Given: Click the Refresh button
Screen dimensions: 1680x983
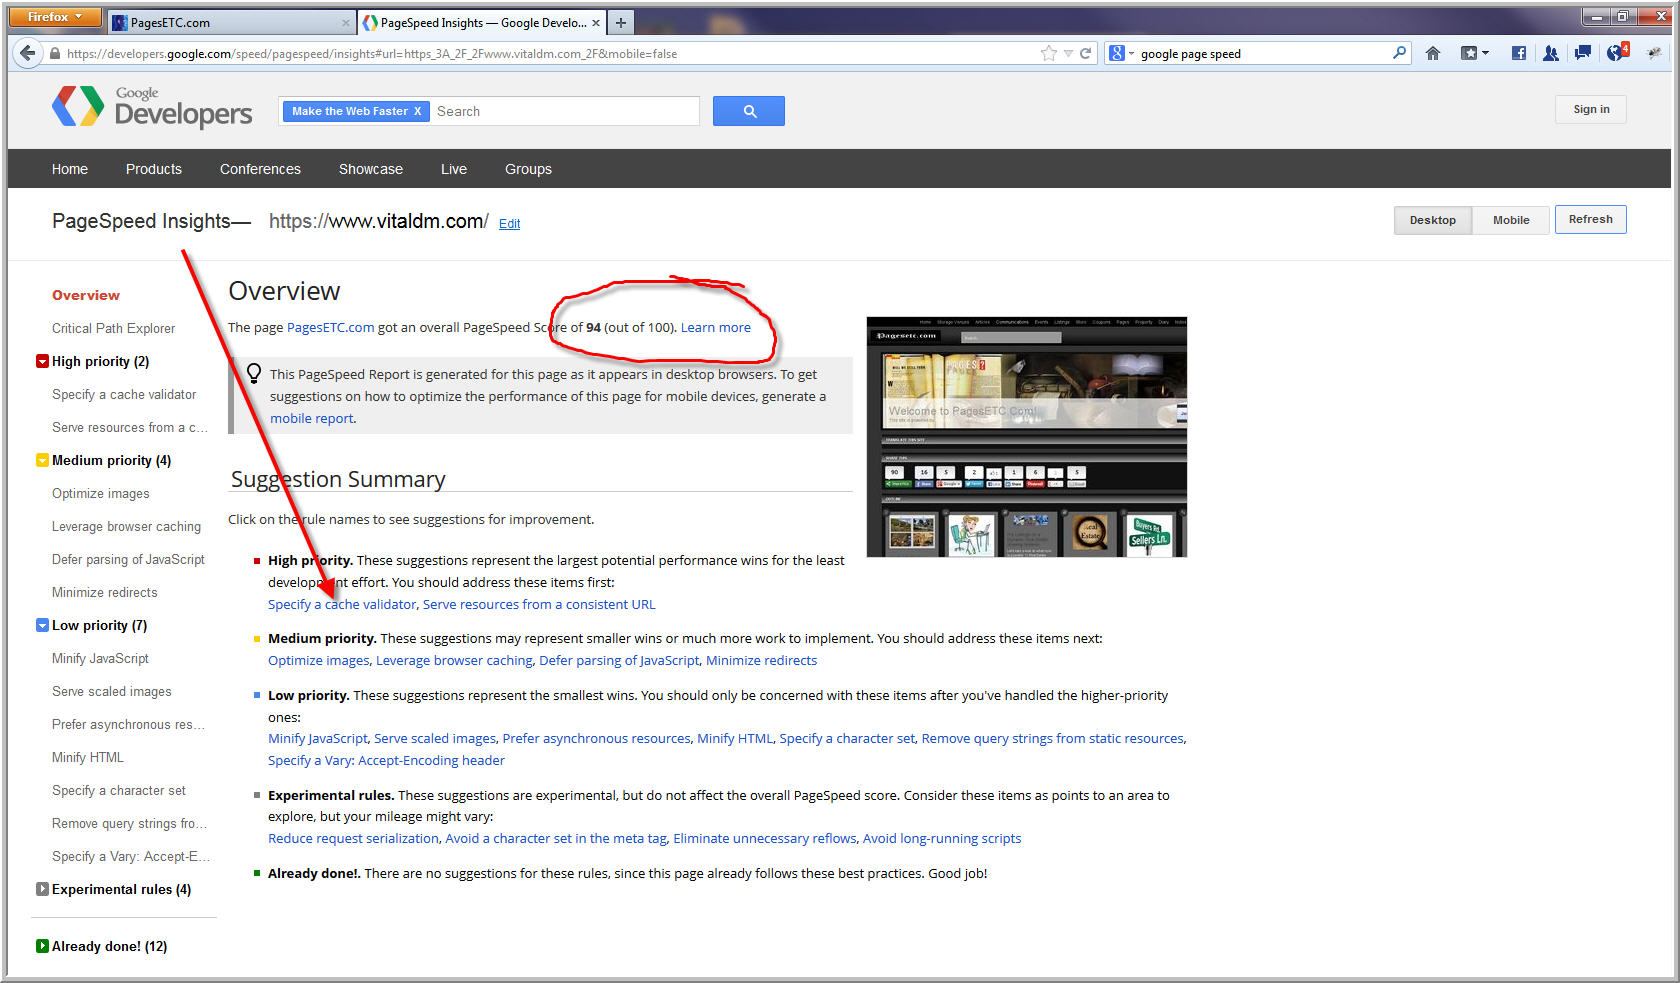Looking at the screenshot, I should click(1590, 220).
